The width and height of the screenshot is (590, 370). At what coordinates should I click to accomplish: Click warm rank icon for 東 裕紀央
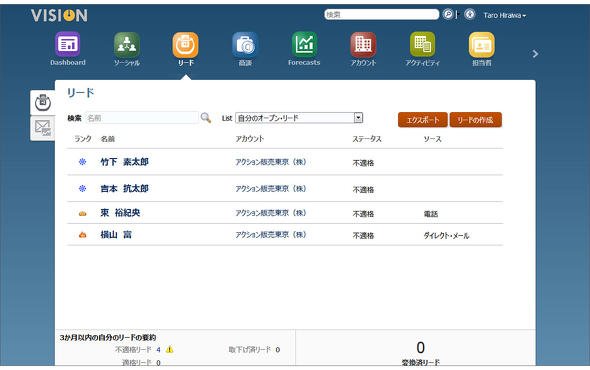82,213
